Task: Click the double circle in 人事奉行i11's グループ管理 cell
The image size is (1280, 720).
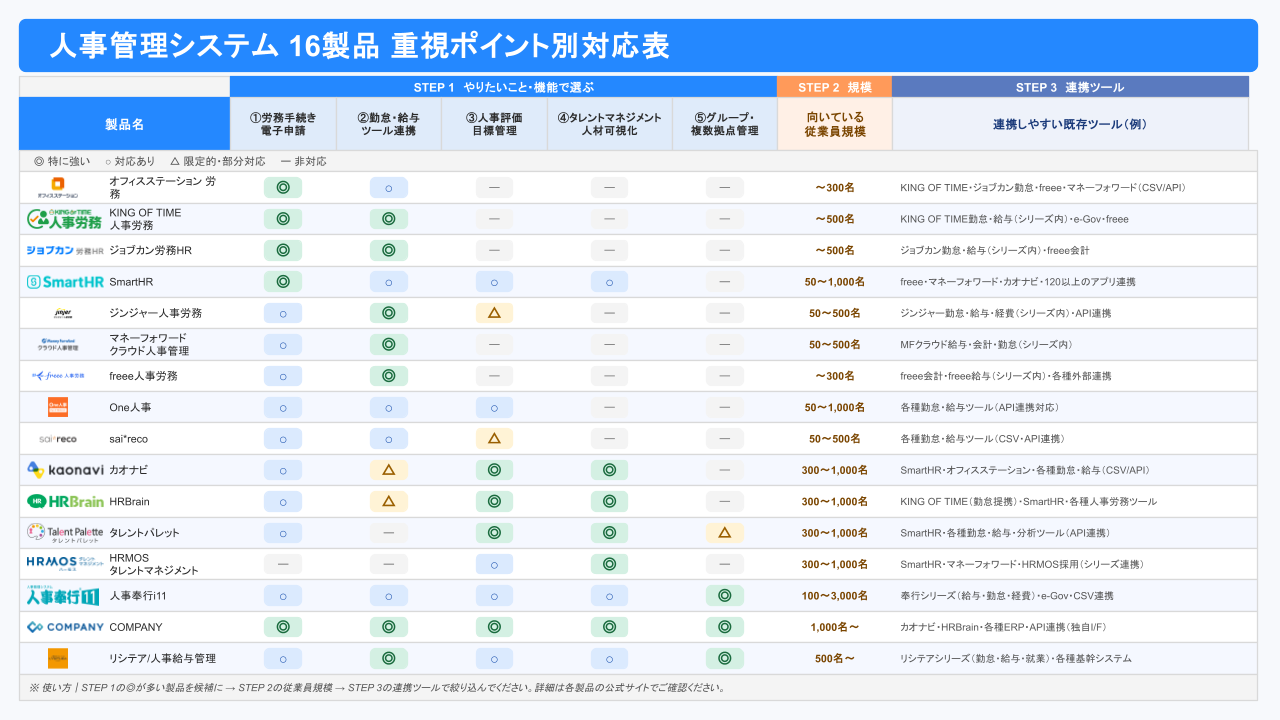Action: click(x=725, y=596)
